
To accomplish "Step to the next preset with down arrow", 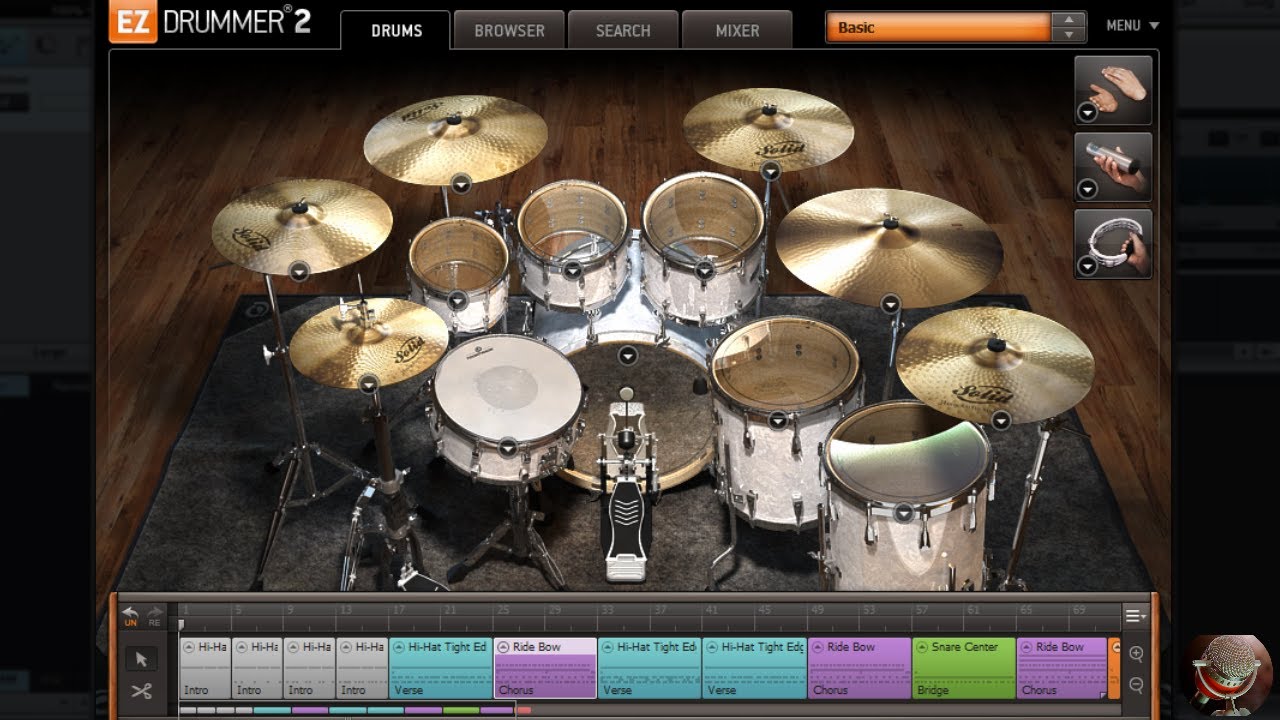I will (1069, 35).
